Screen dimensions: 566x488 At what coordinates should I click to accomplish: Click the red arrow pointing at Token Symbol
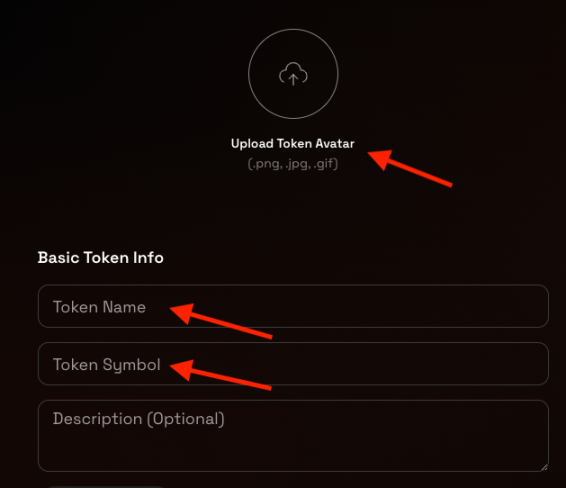[x=221, y=375]
